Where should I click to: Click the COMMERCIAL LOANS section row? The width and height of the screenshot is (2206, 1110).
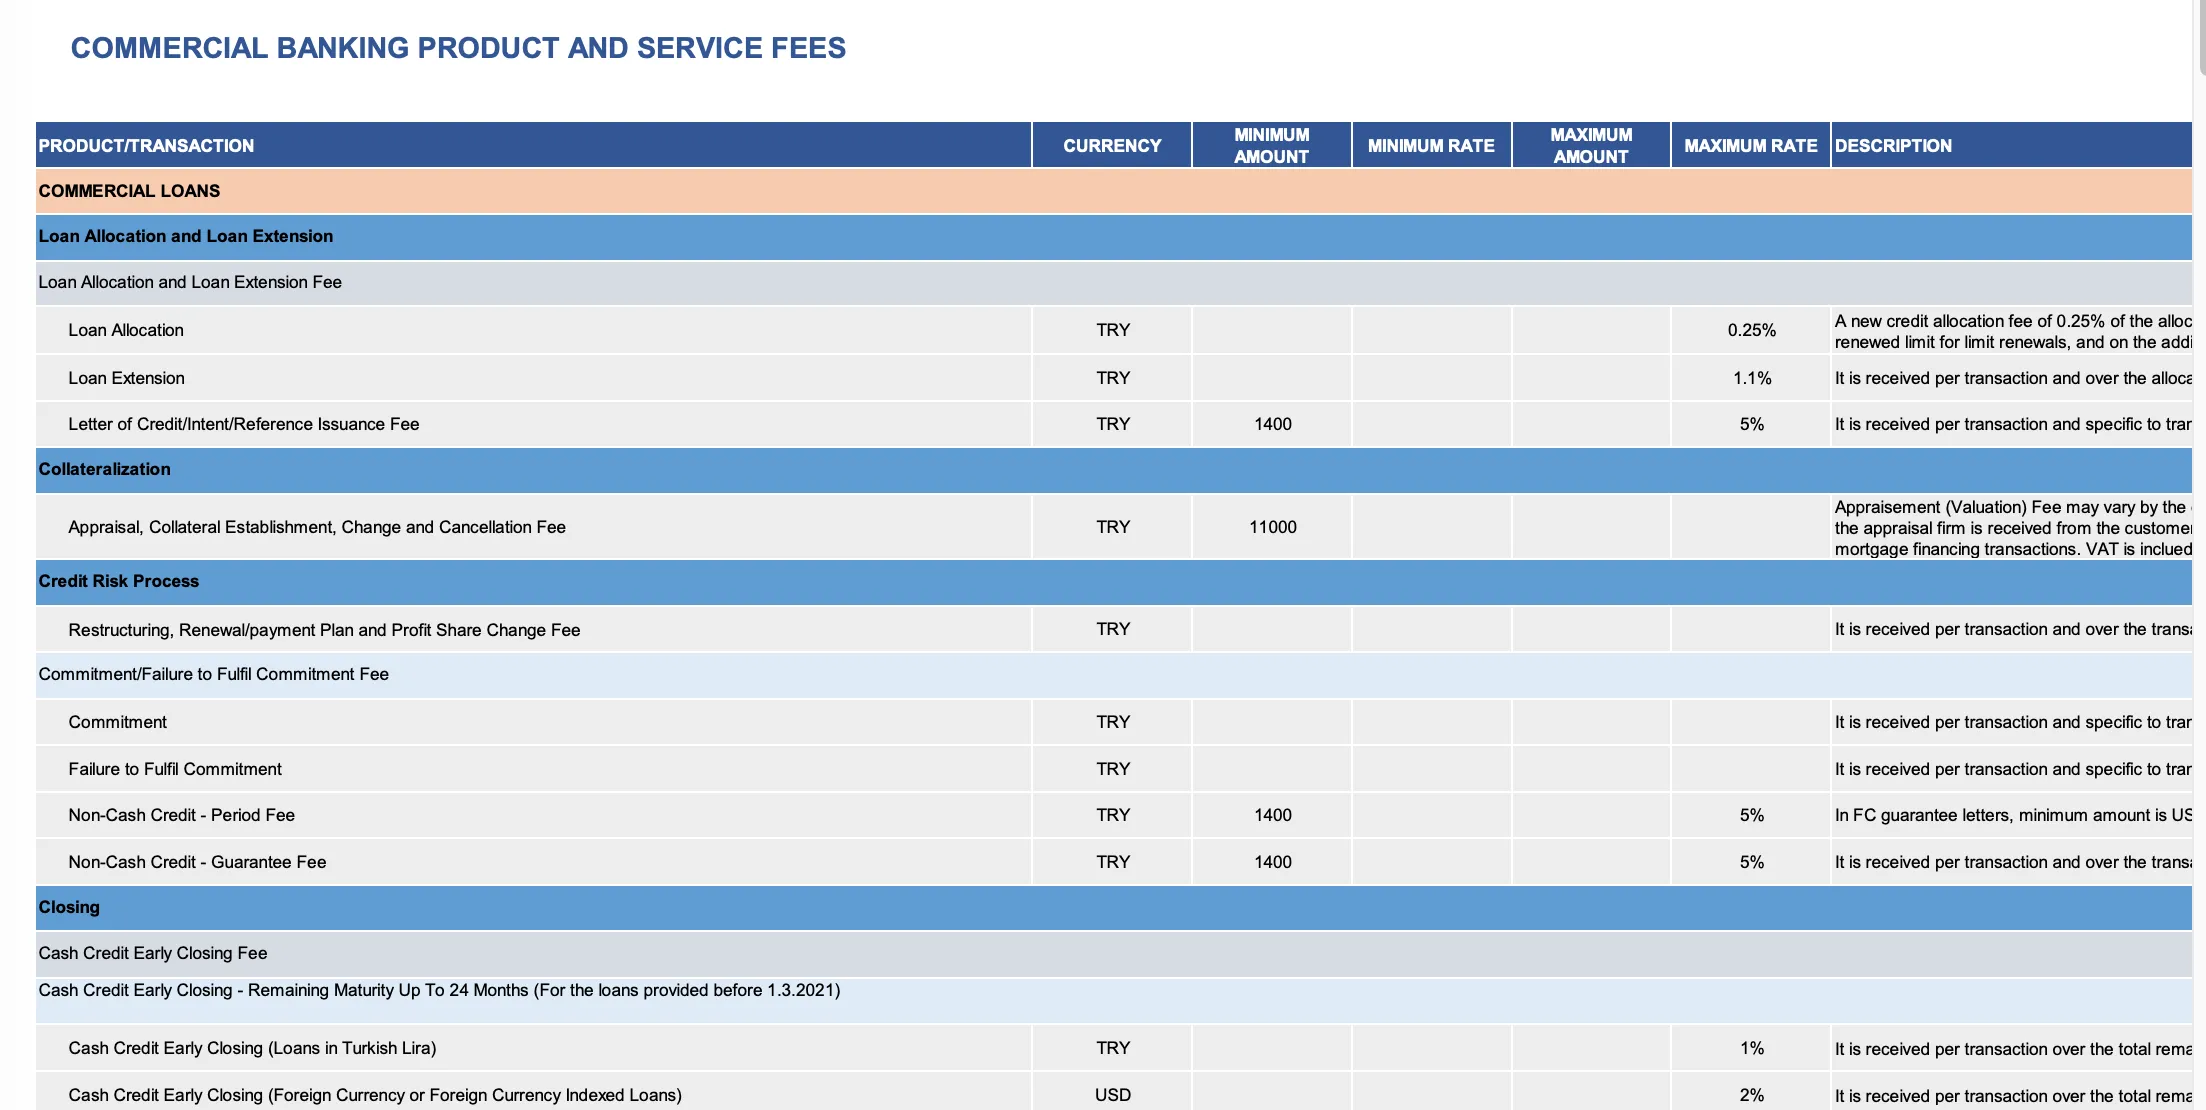[1114, 191]
